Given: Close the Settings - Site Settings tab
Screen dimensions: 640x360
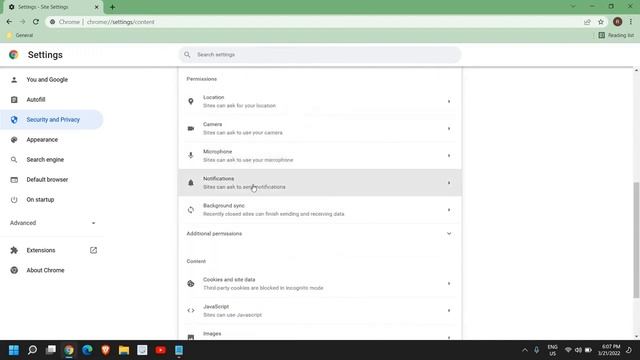Looking at the screenshot, I should tap(97, 7).
